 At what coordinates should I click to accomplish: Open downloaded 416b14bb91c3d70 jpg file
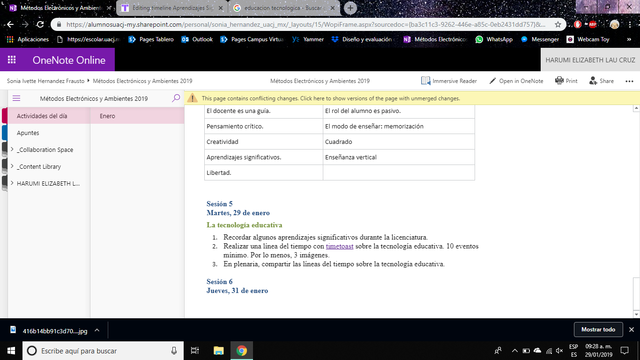[x=49, y=331]
